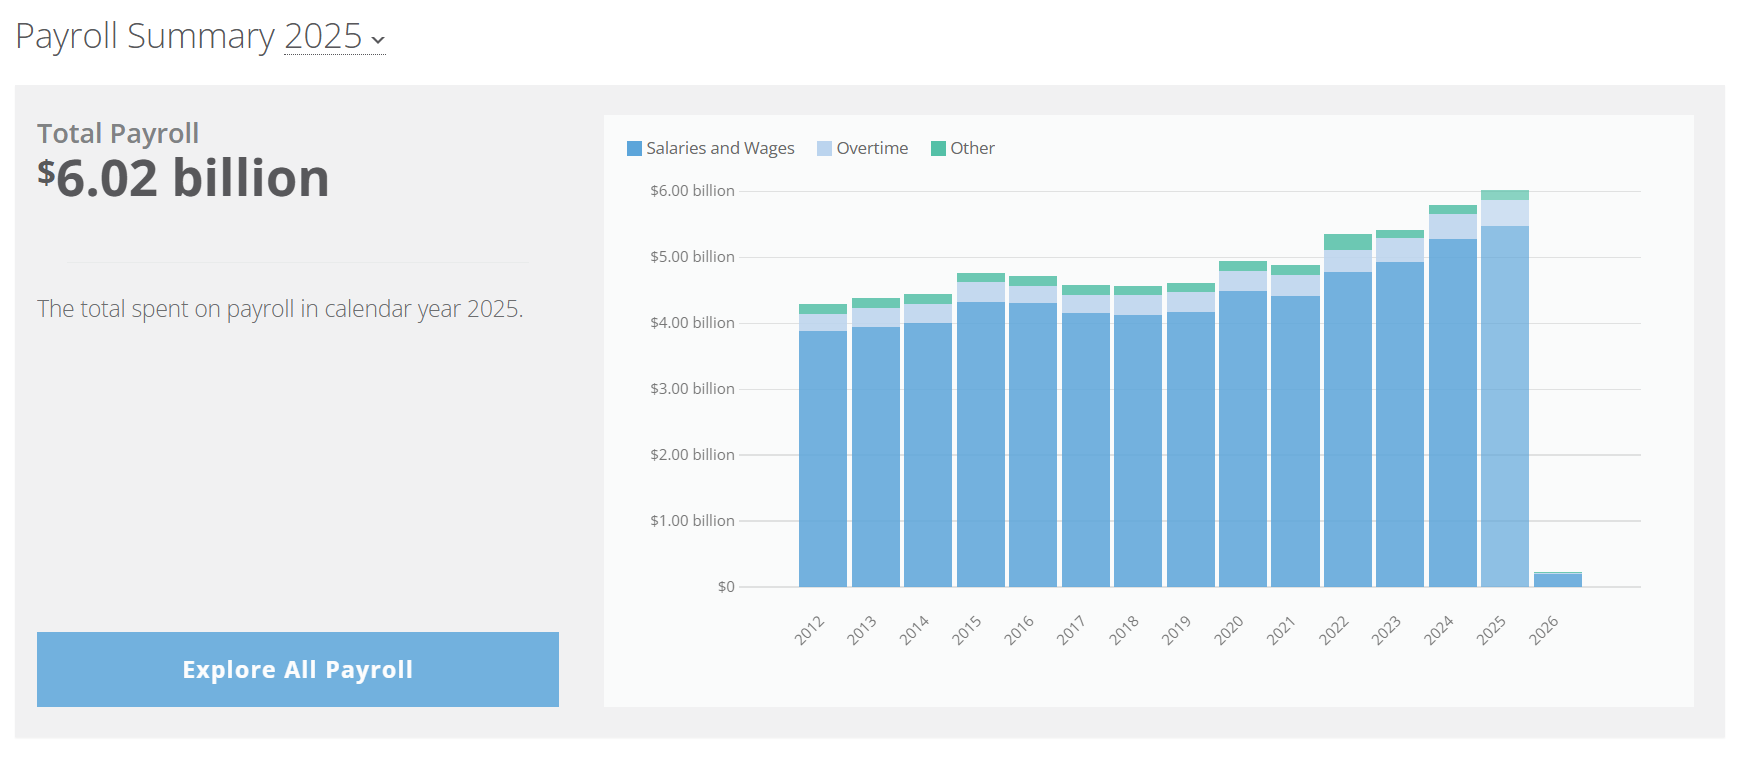Click the Explore All Payroll button
Screen dimensions: 1743x757
297,669
